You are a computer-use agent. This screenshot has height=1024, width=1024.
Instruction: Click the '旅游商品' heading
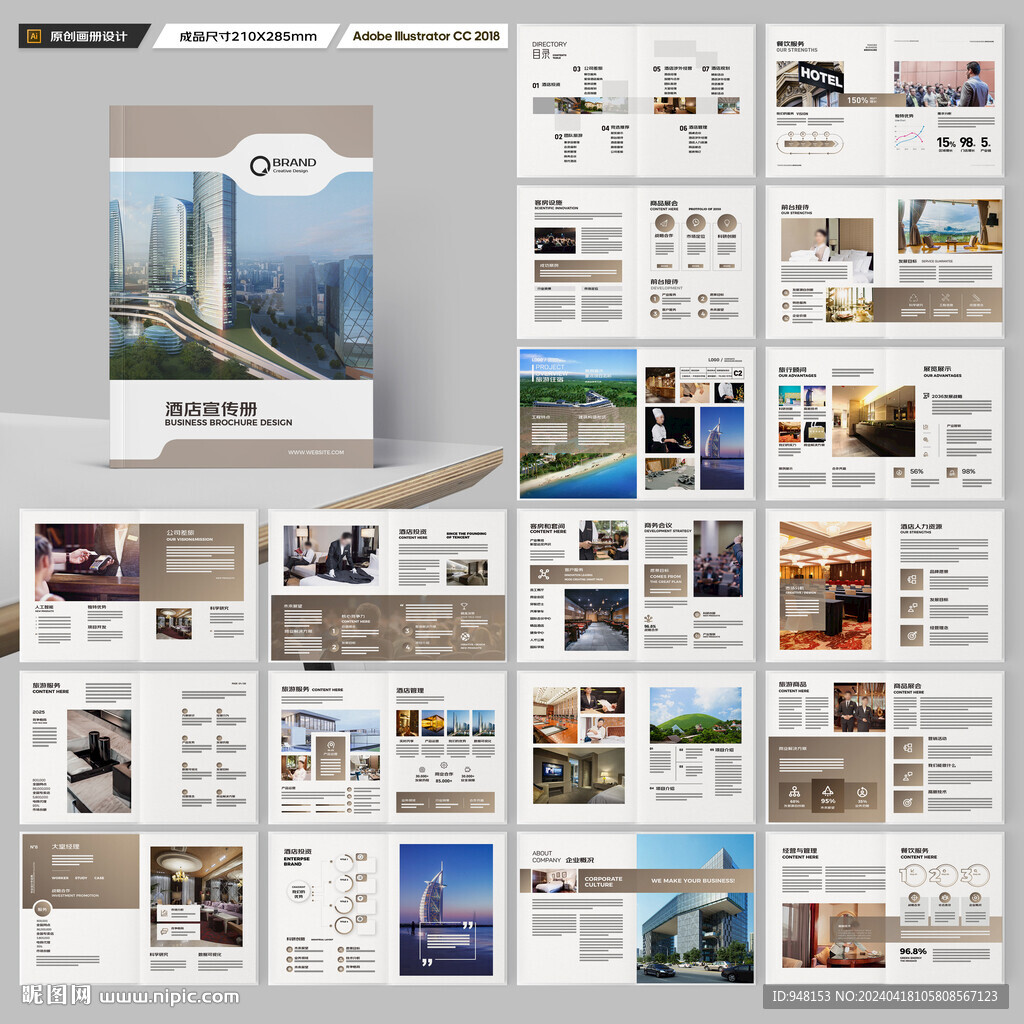coord(792,684)
